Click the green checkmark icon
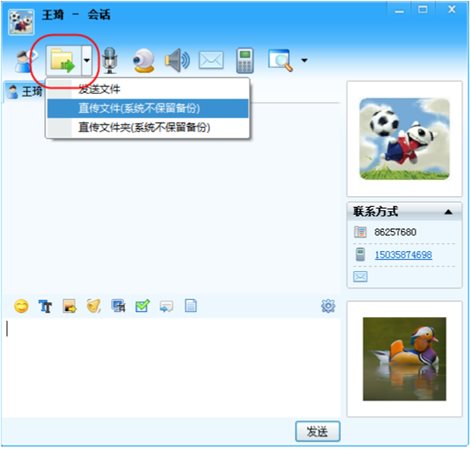 (x=142, y=306)
